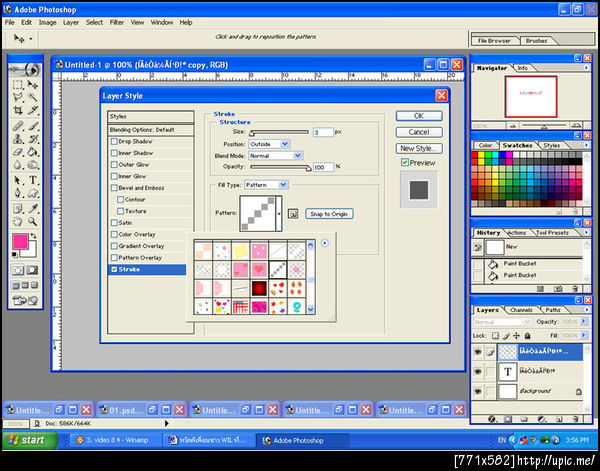
Task: Enable the Gradient Overlay checkbox
Action: [x=114, y=246]
